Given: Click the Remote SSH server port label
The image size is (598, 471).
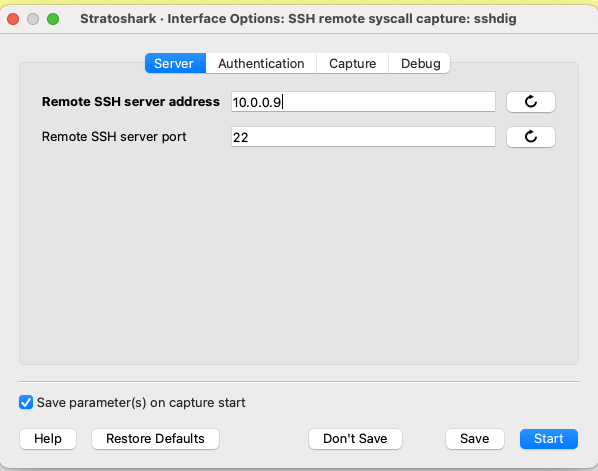Looking at the screenshot, I should (114, 137).
